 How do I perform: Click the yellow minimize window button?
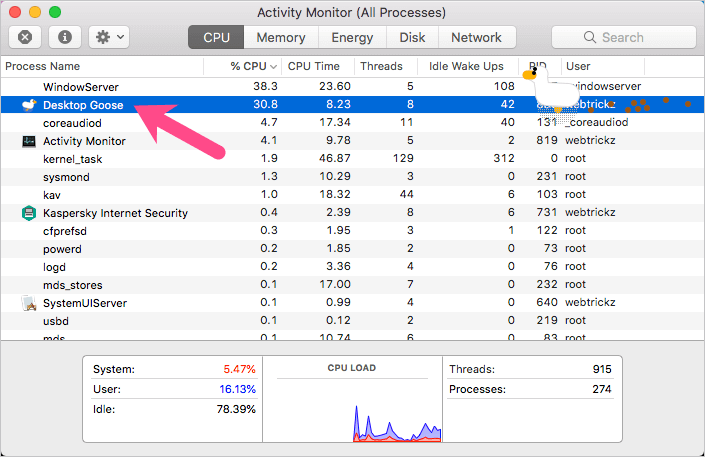35,12
